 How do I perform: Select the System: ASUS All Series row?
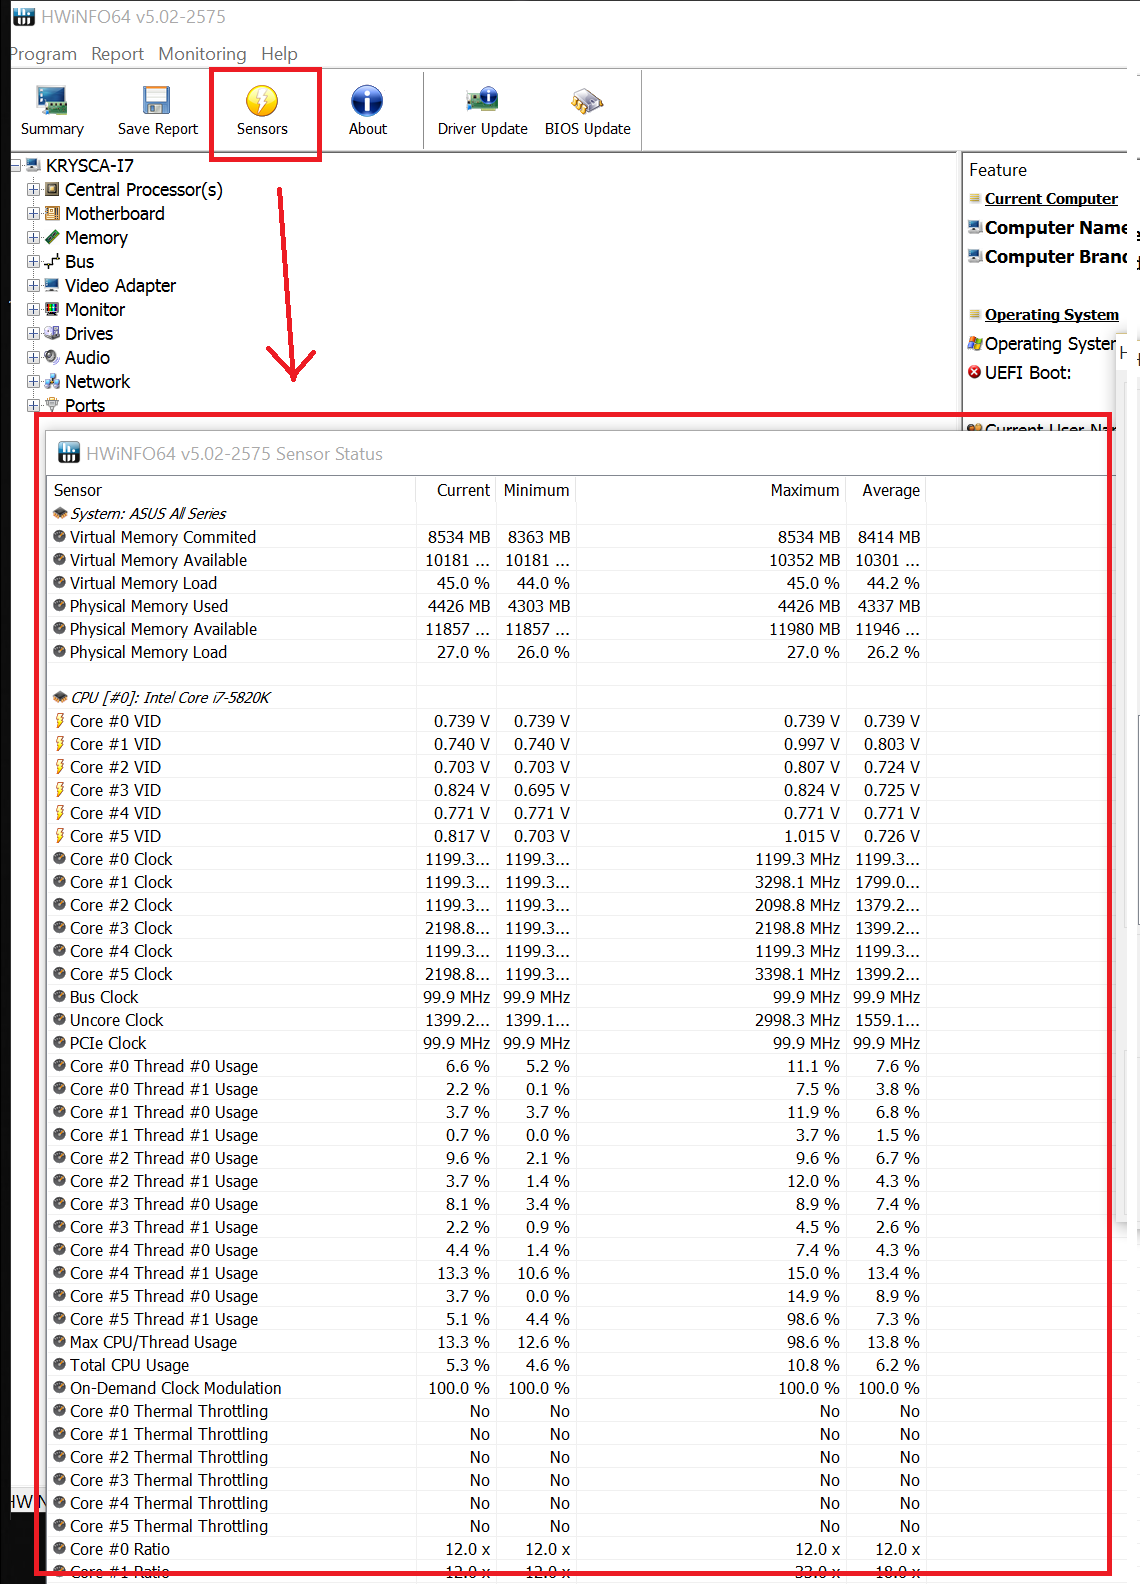coord(487,514)
